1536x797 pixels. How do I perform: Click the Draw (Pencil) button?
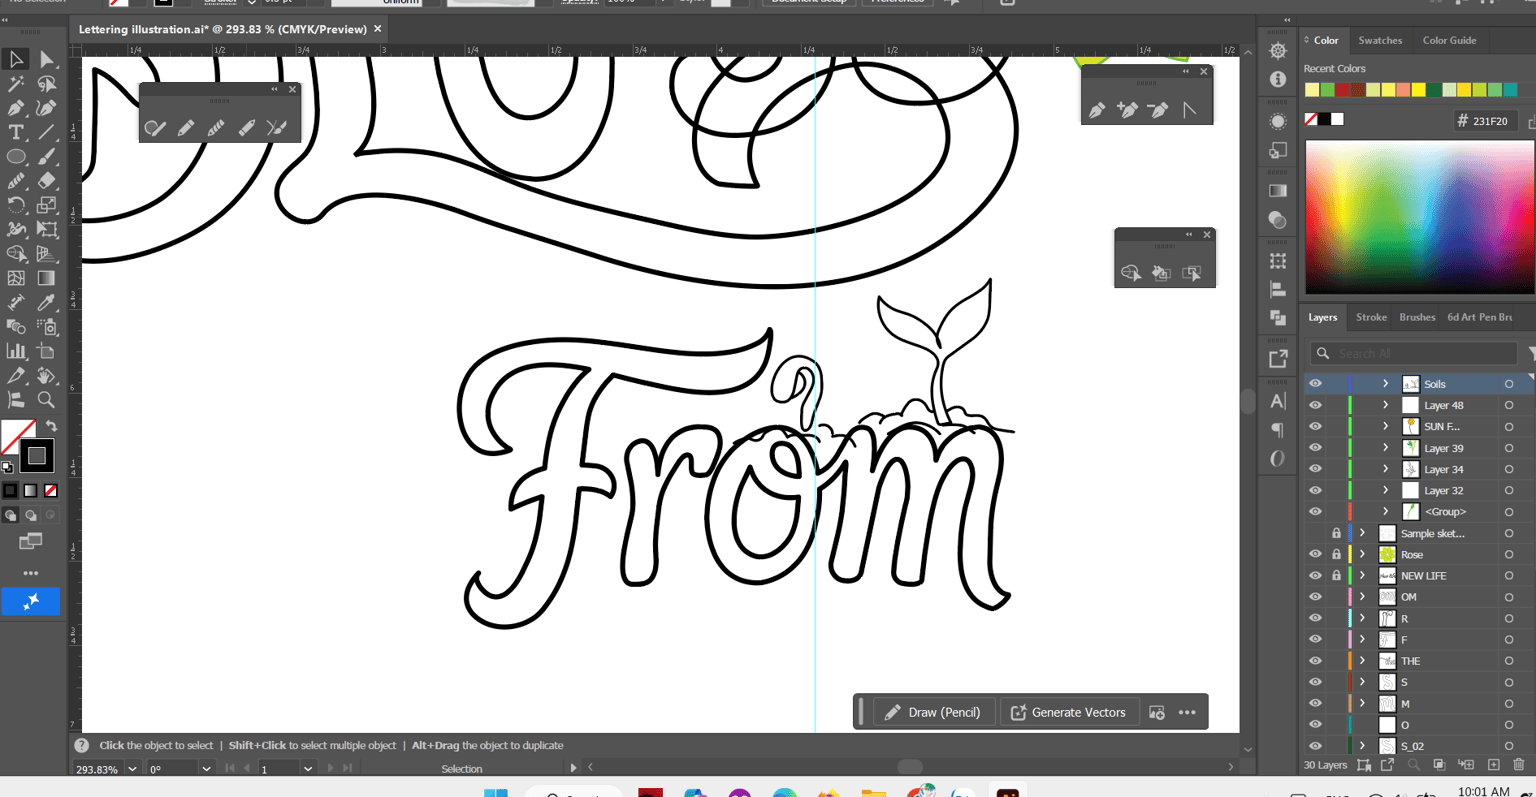934,712
